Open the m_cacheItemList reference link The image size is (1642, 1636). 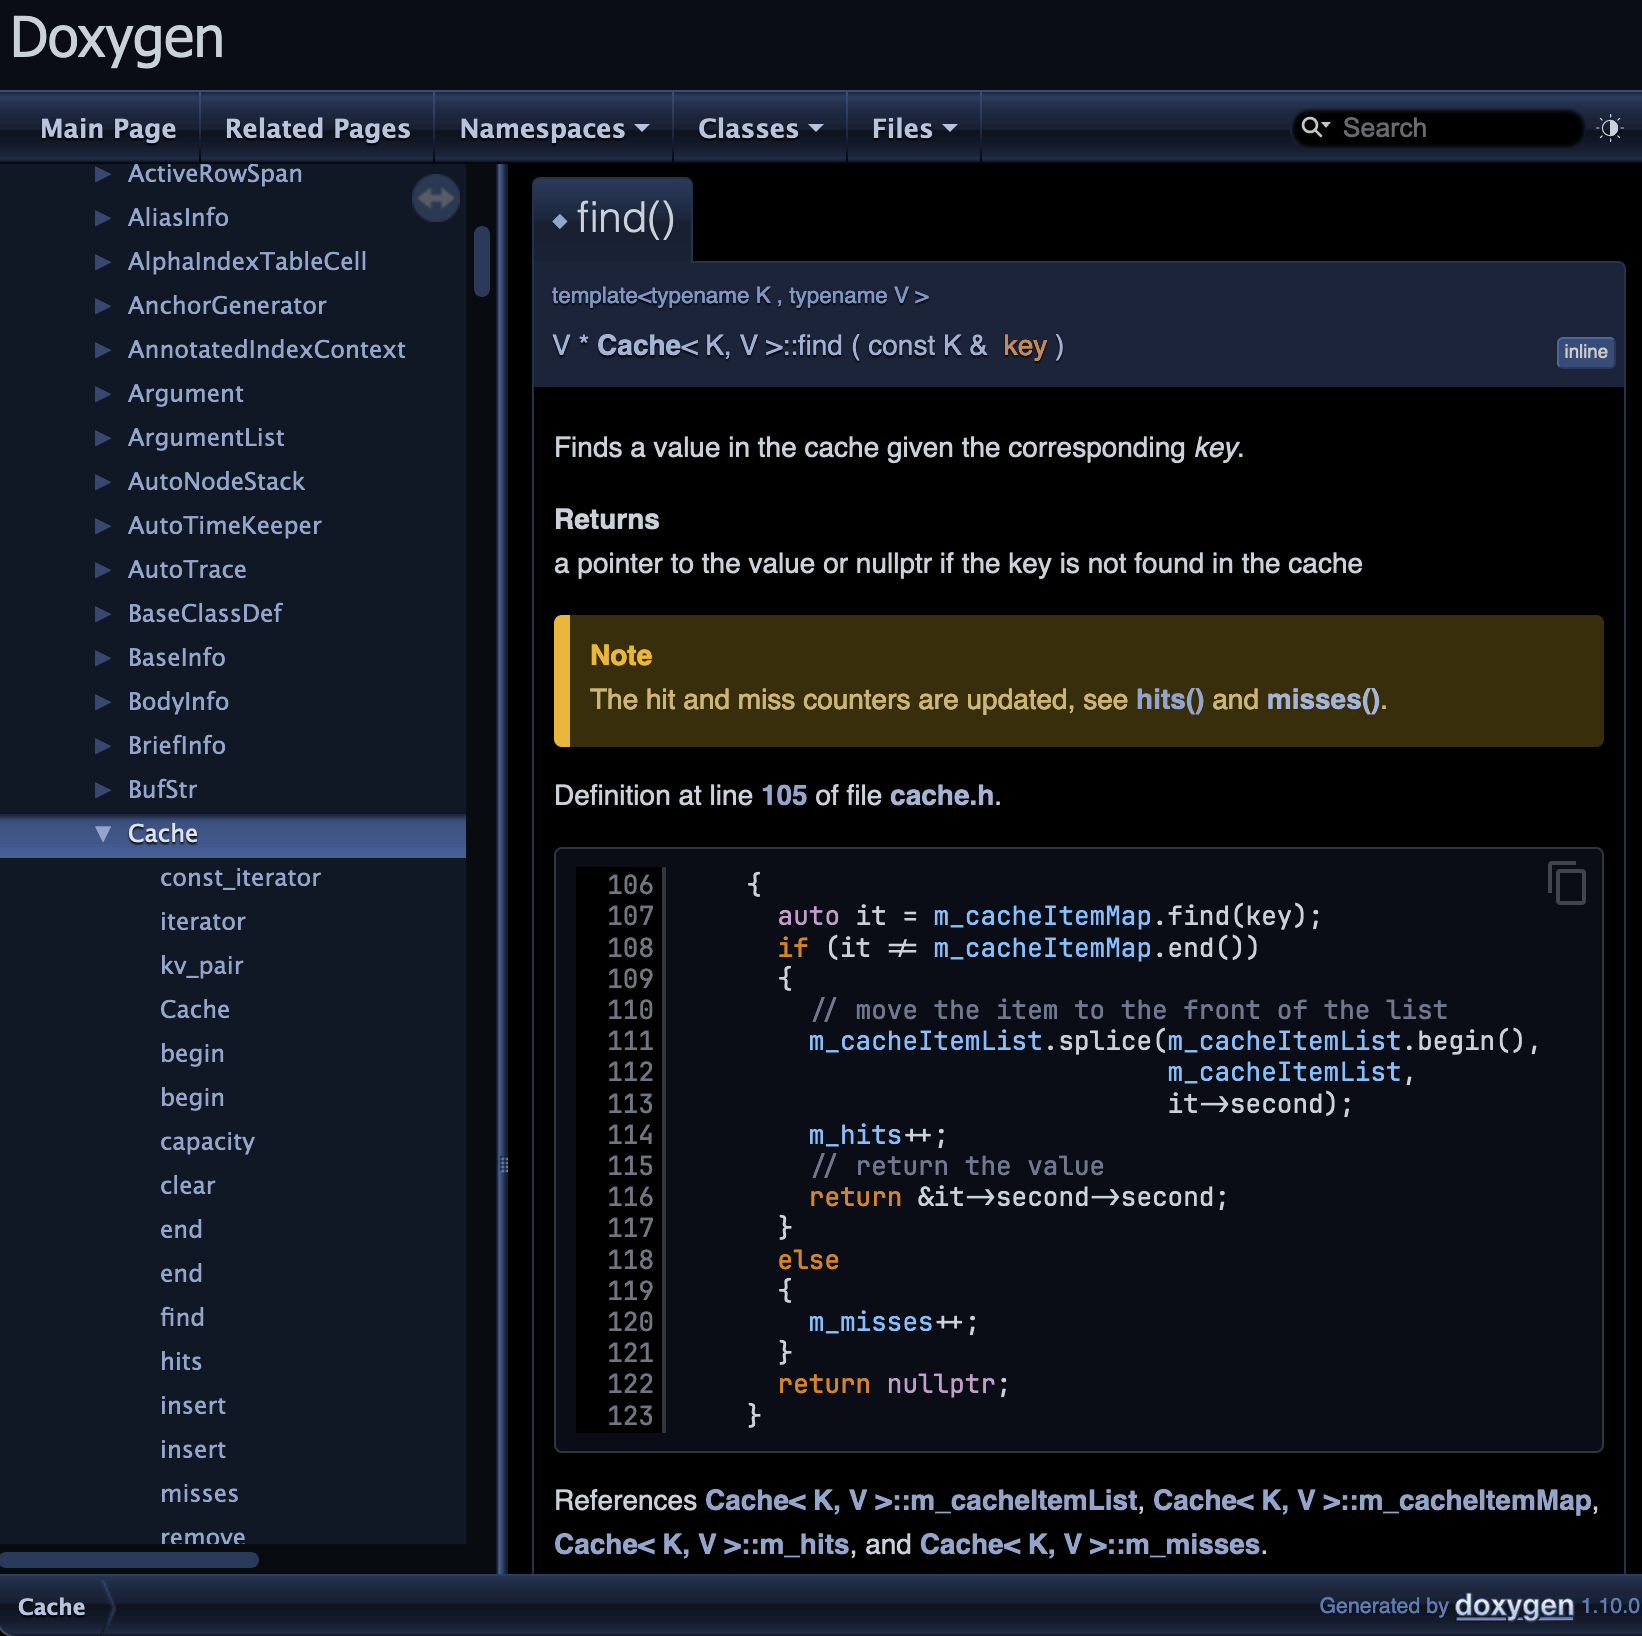[x=921, y=1501]
